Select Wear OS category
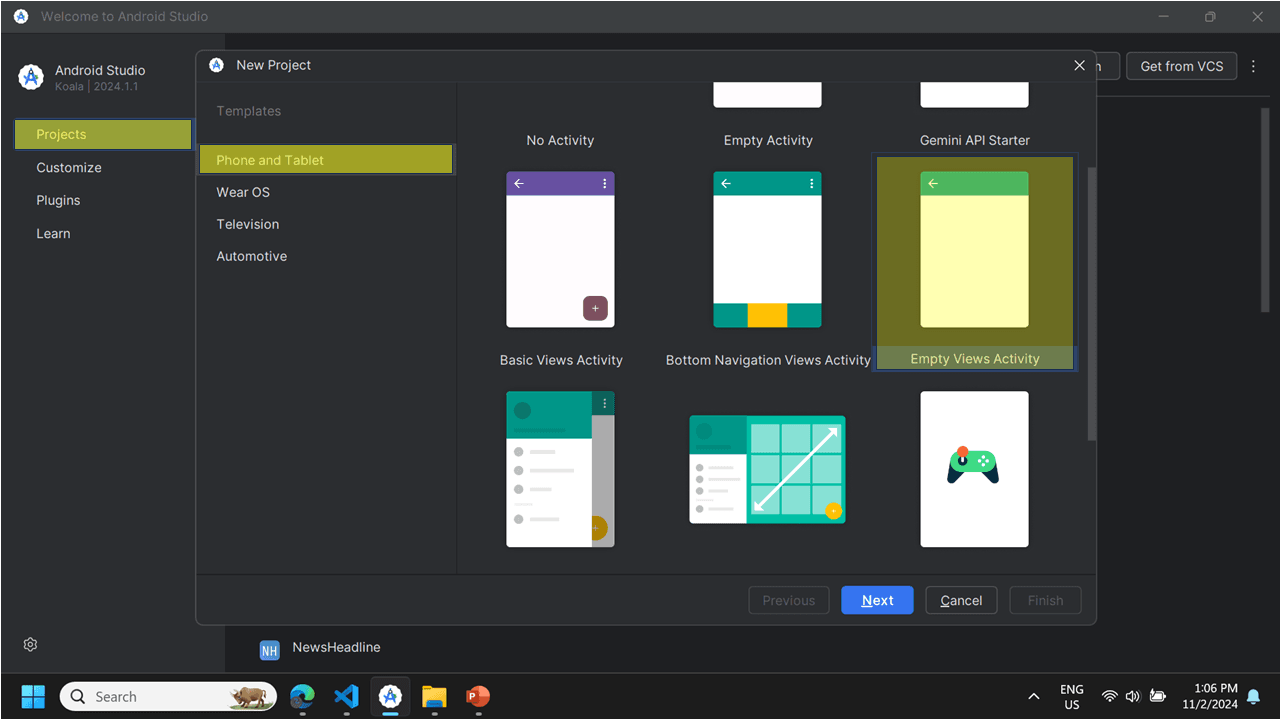This screenshot has width=1280, height=720. point(243,192)
